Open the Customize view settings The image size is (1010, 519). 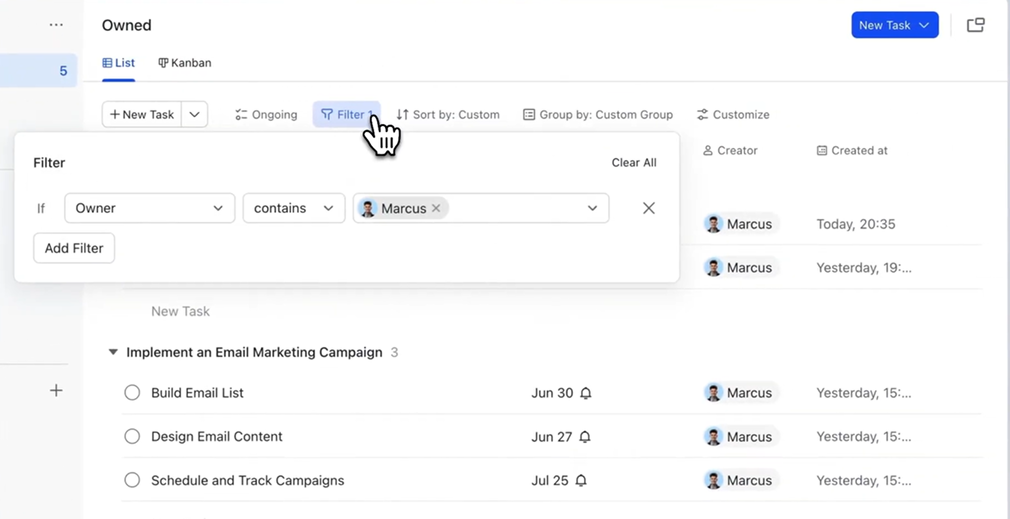tap(733, 115)
